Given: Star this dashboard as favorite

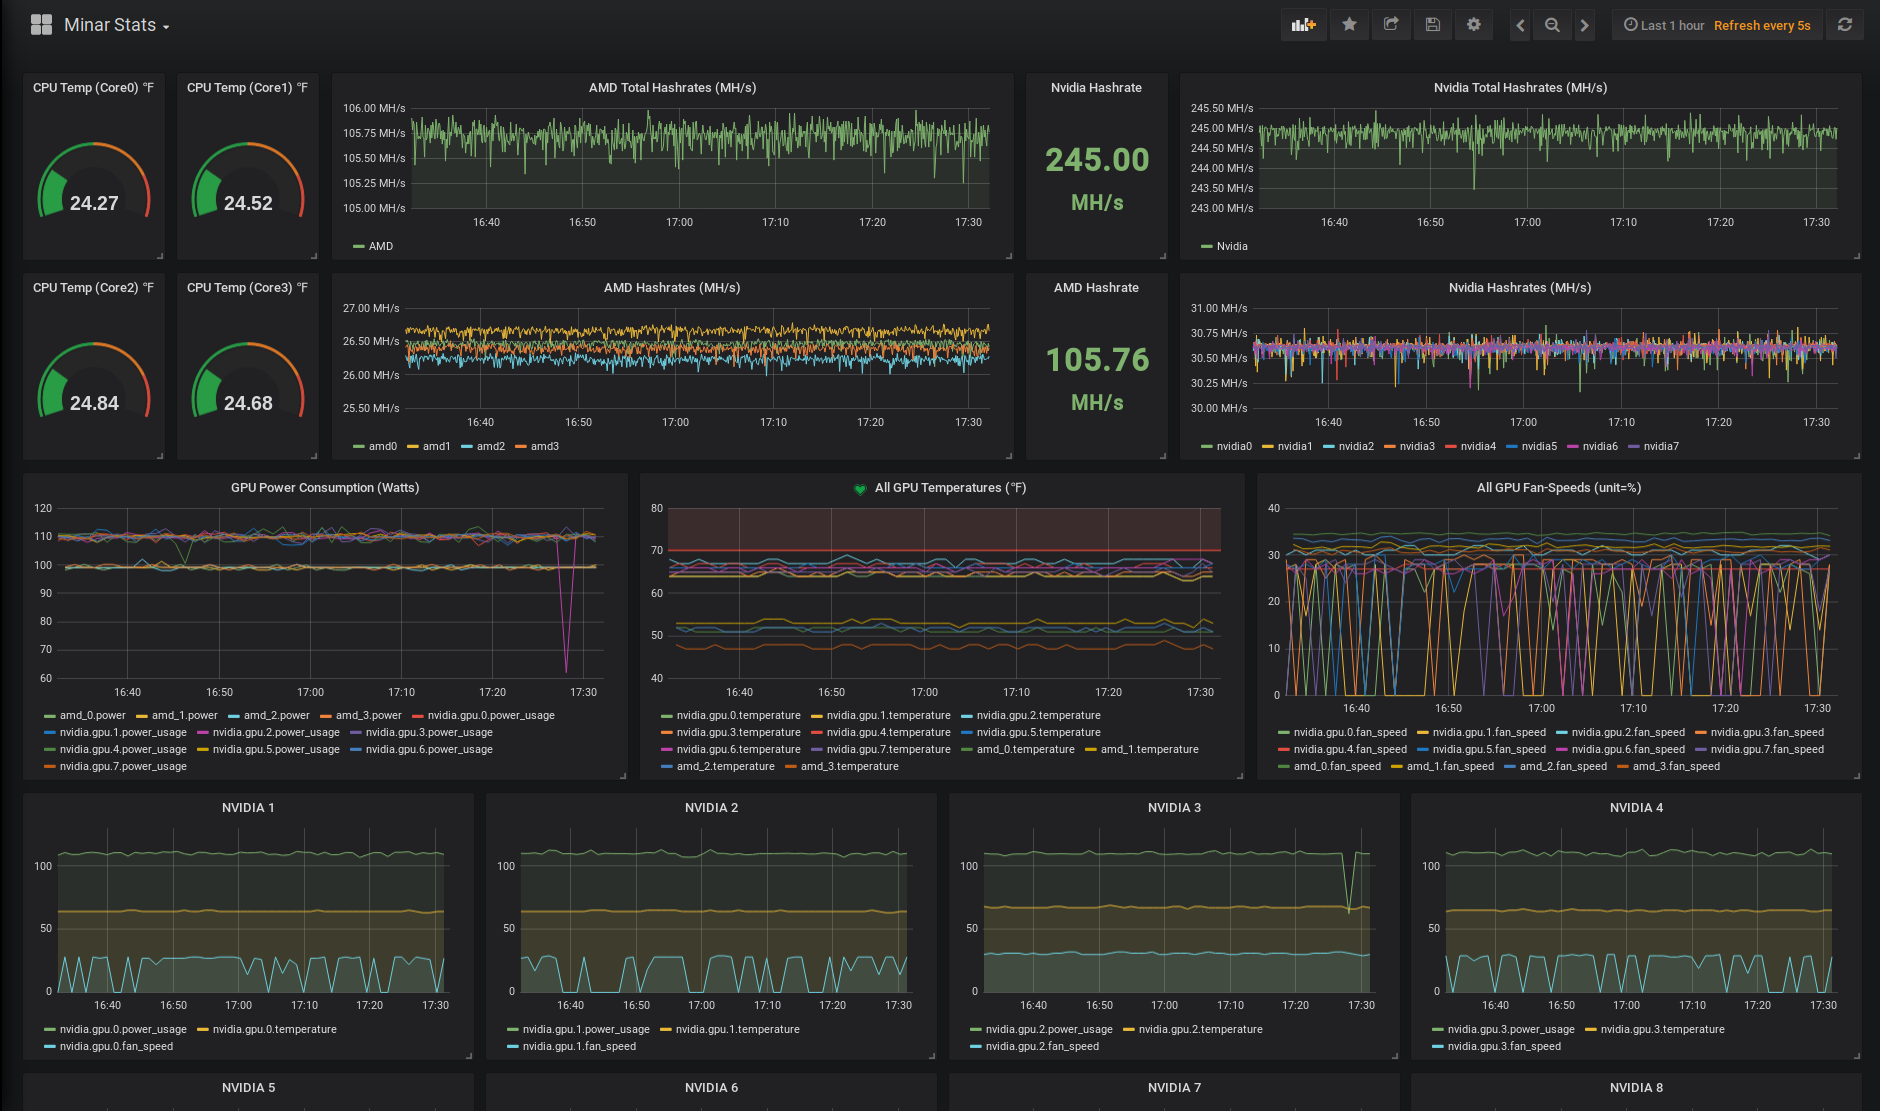Looking at the screenshot, I should point(1349,25).
